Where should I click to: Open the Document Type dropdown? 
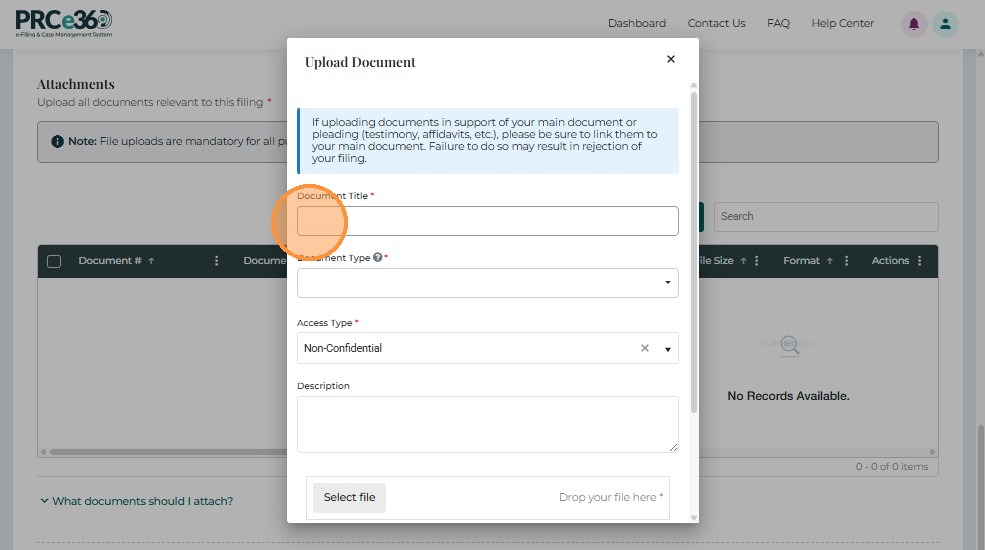[x=487, y=283]
